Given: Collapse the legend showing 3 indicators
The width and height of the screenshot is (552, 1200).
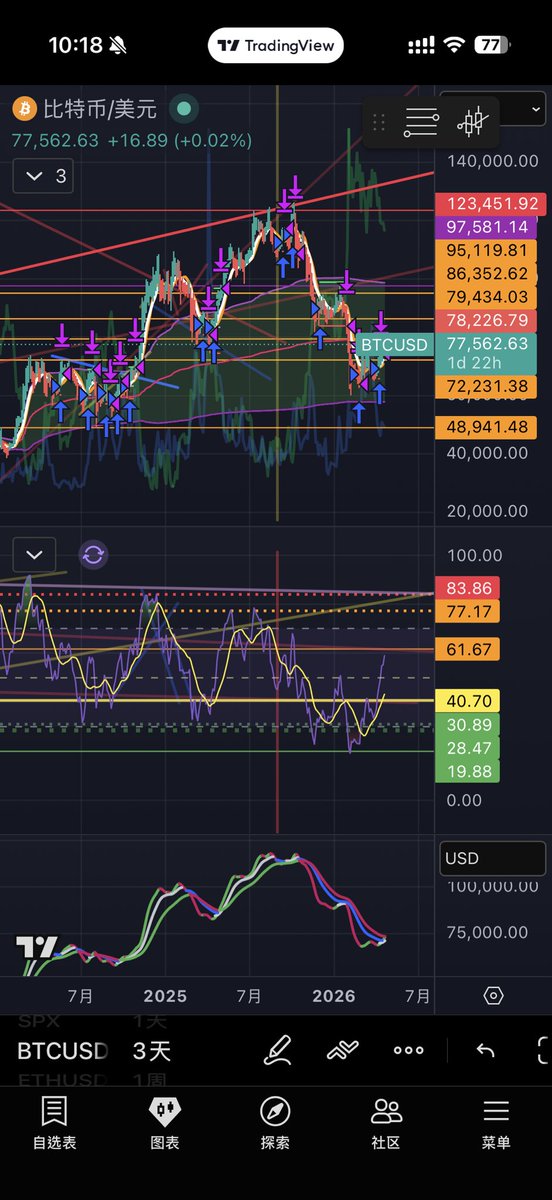Looking at the screenshot, I should click(x=45, y=176).
